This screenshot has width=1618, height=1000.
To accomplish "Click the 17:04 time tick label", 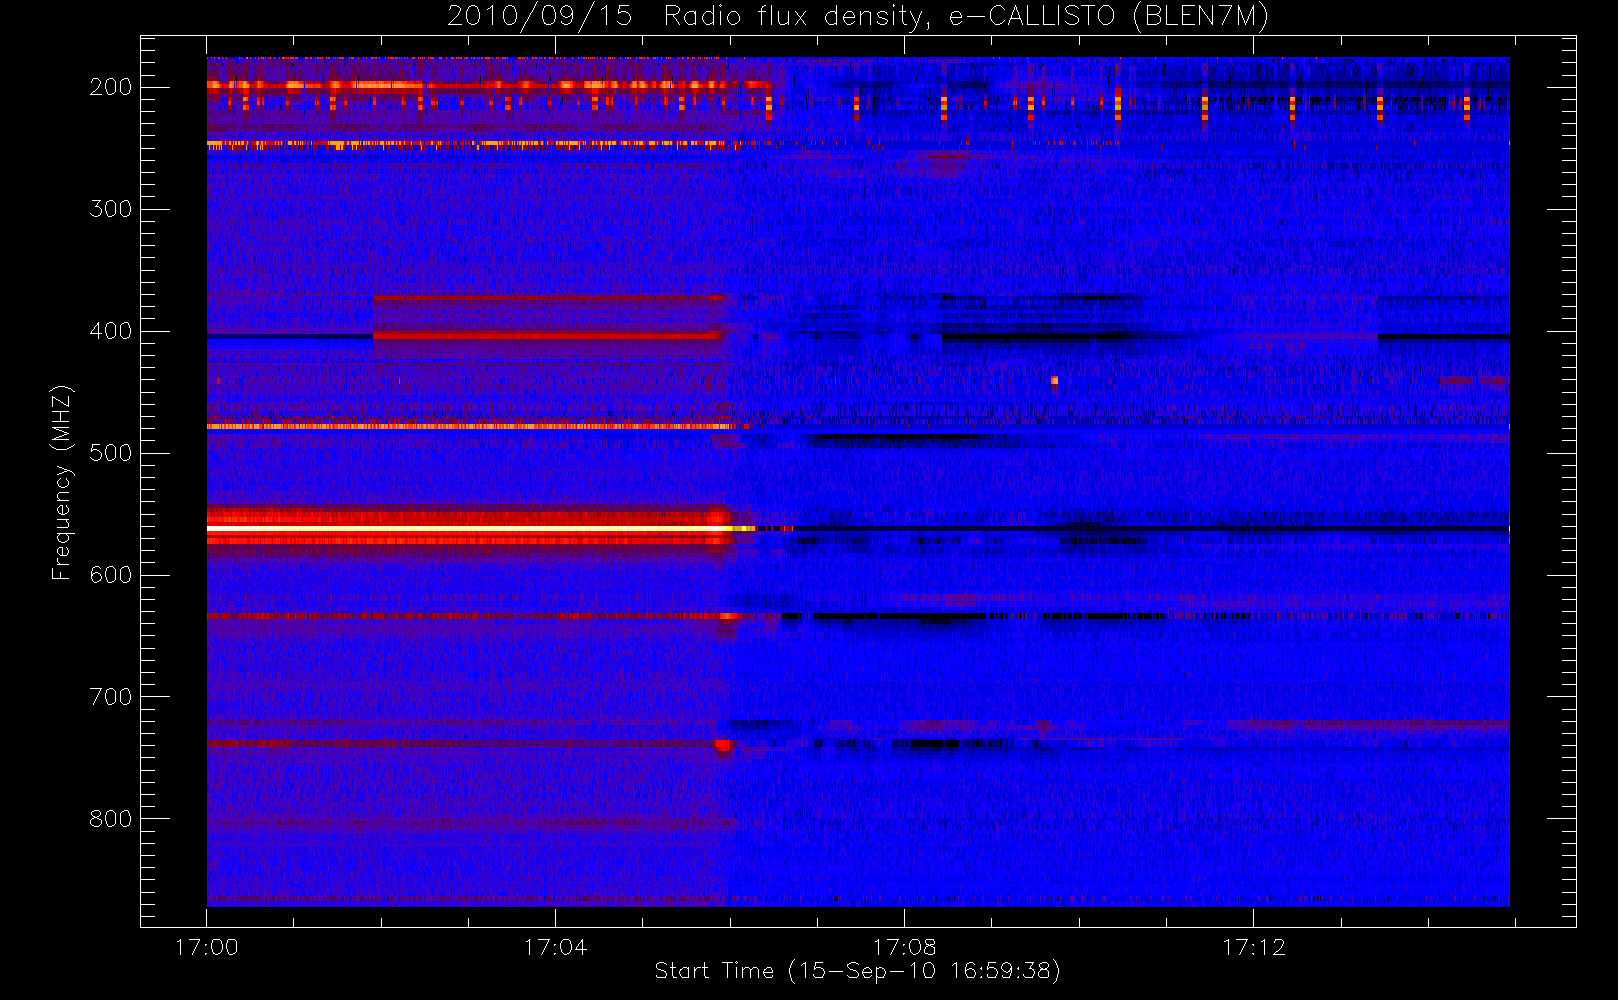I will [x=555, y=947].
